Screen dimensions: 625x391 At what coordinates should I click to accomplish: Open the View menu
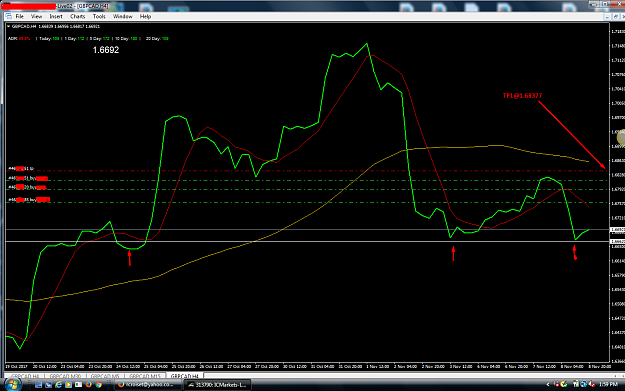36,16
